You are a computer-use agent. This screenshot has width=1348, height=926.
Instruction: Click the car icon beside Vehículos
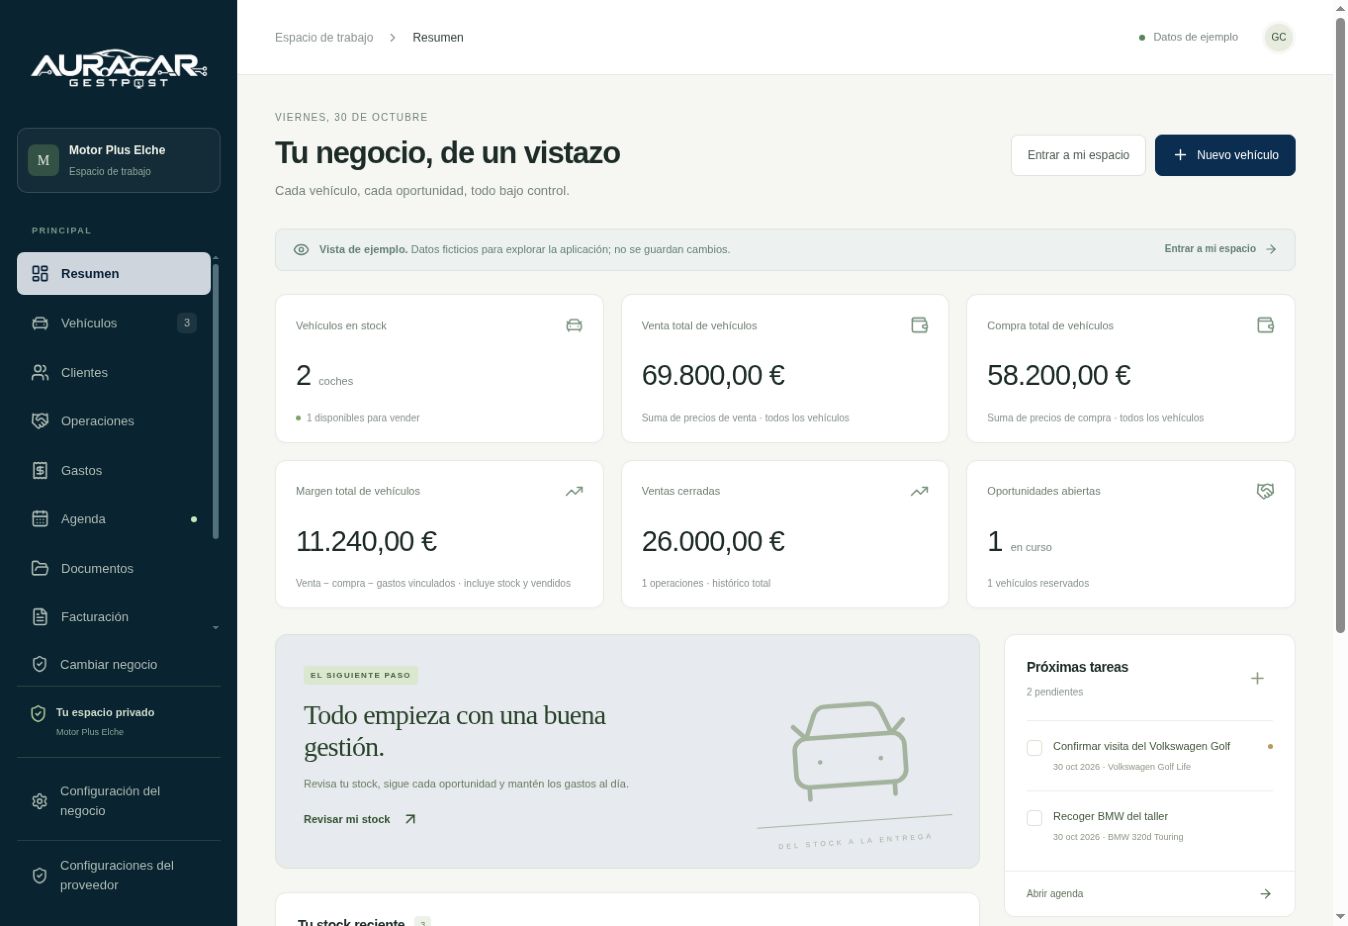40,323
